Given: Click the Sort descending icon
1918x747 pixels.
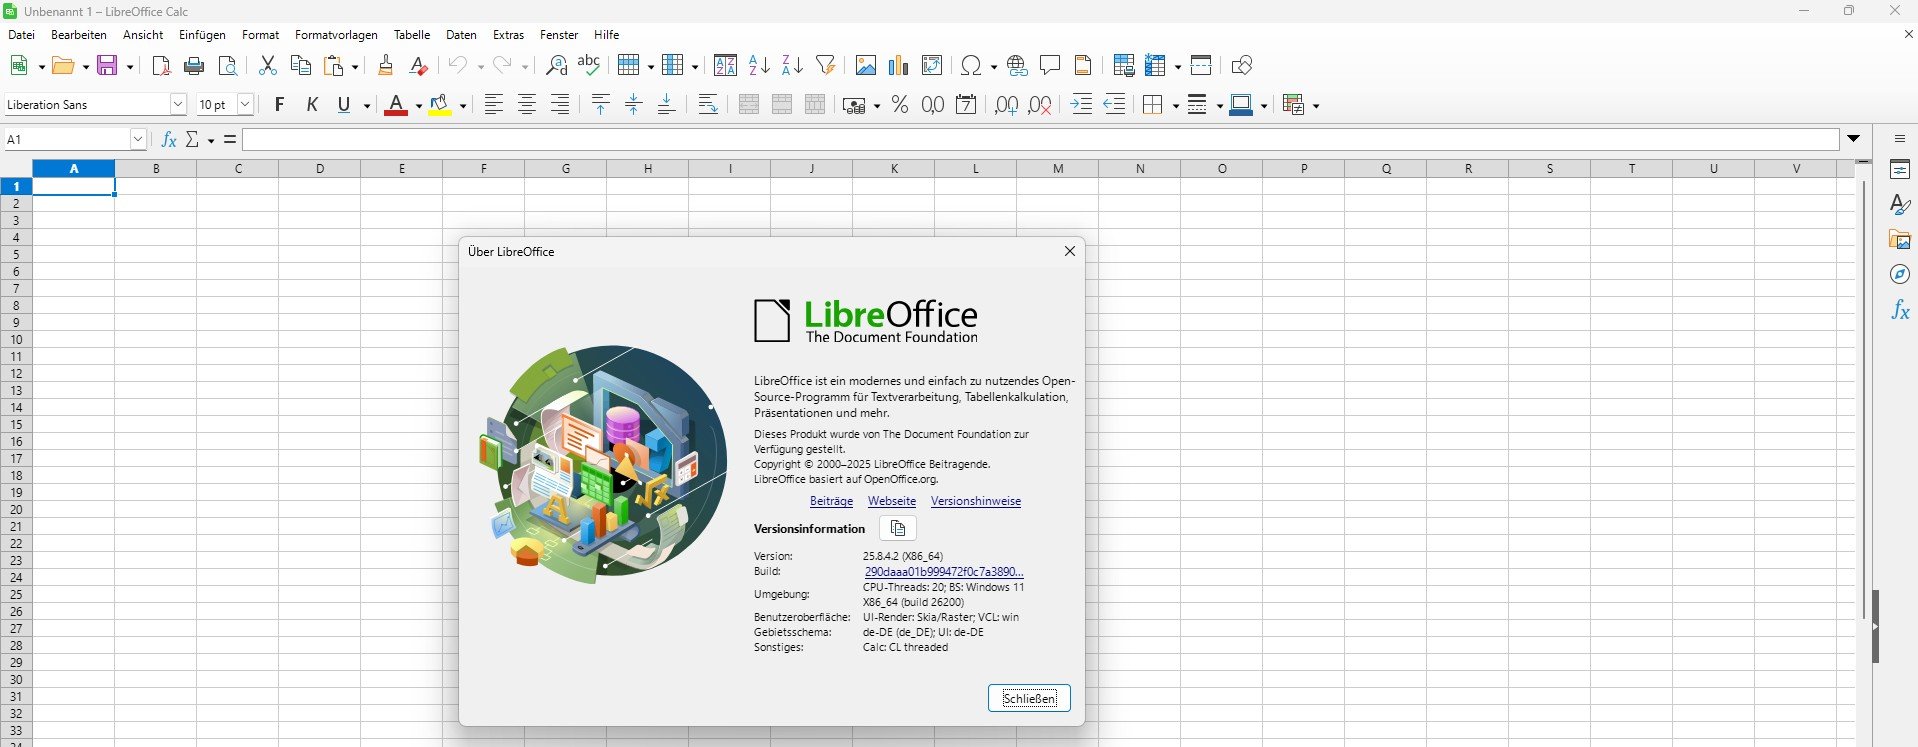Looking at the screenshot, I should coord(792,66).
